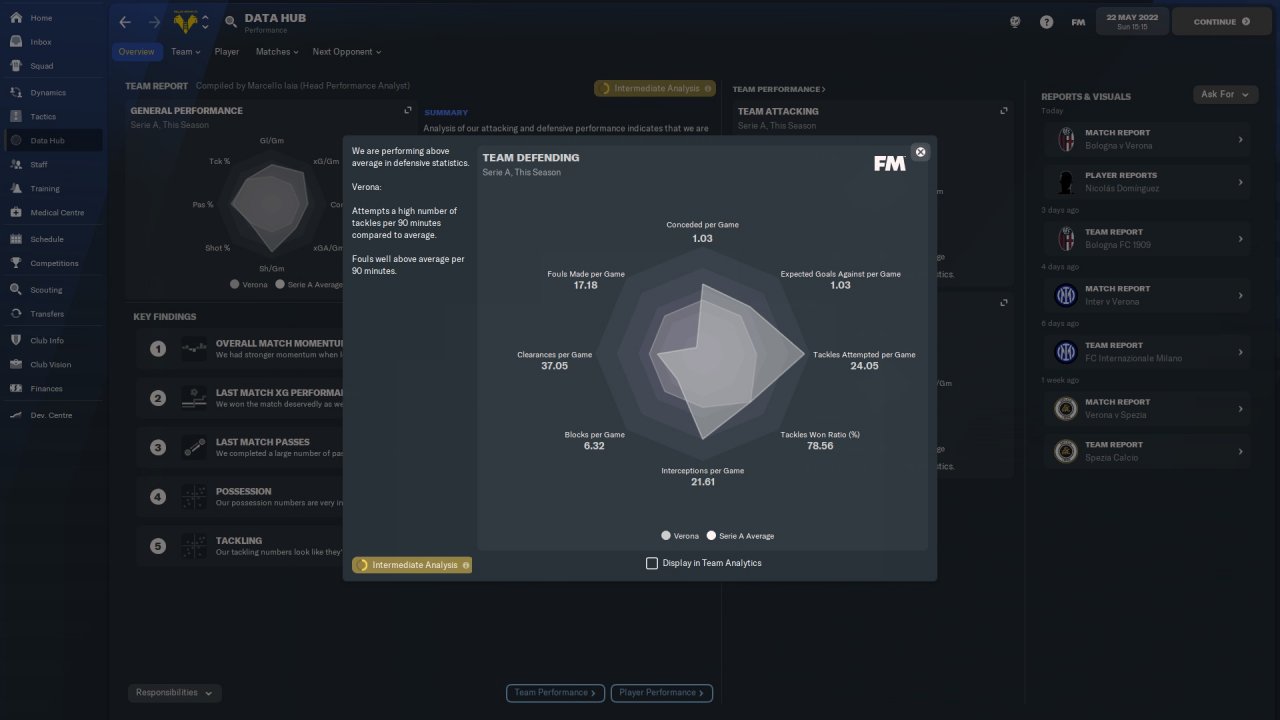Image resolution: width=1280 pixels, height=720 pixels.
Task: Switch to the Player tab
Action: click(227, 52)
